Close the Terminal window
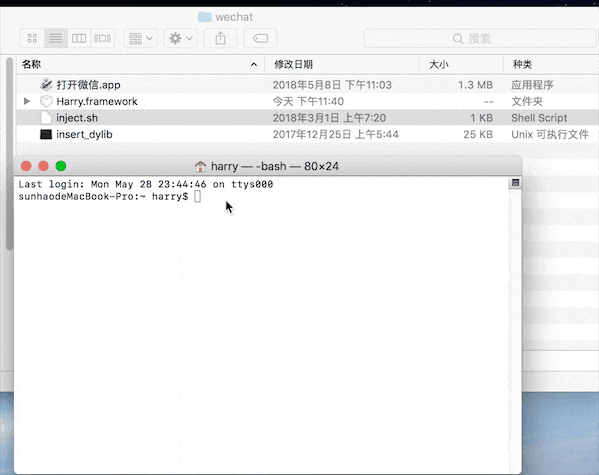The image size is (599, 475). (x=26, y=166)
